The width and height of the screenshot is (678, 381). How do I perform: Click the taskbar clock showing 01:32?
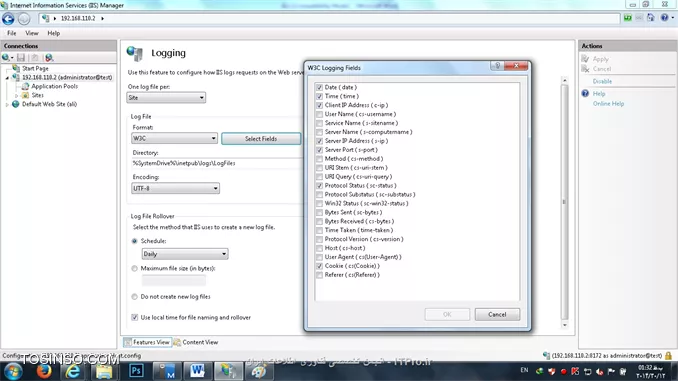click(x=650, y=371)
